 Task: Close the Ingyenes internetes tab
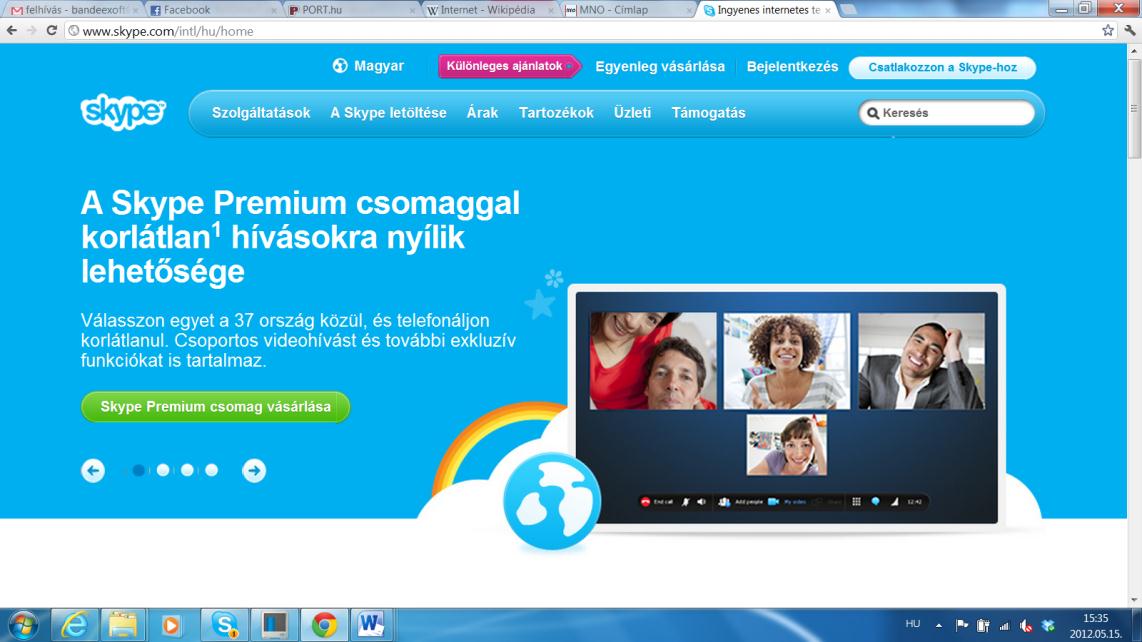(x=828, y=10)
